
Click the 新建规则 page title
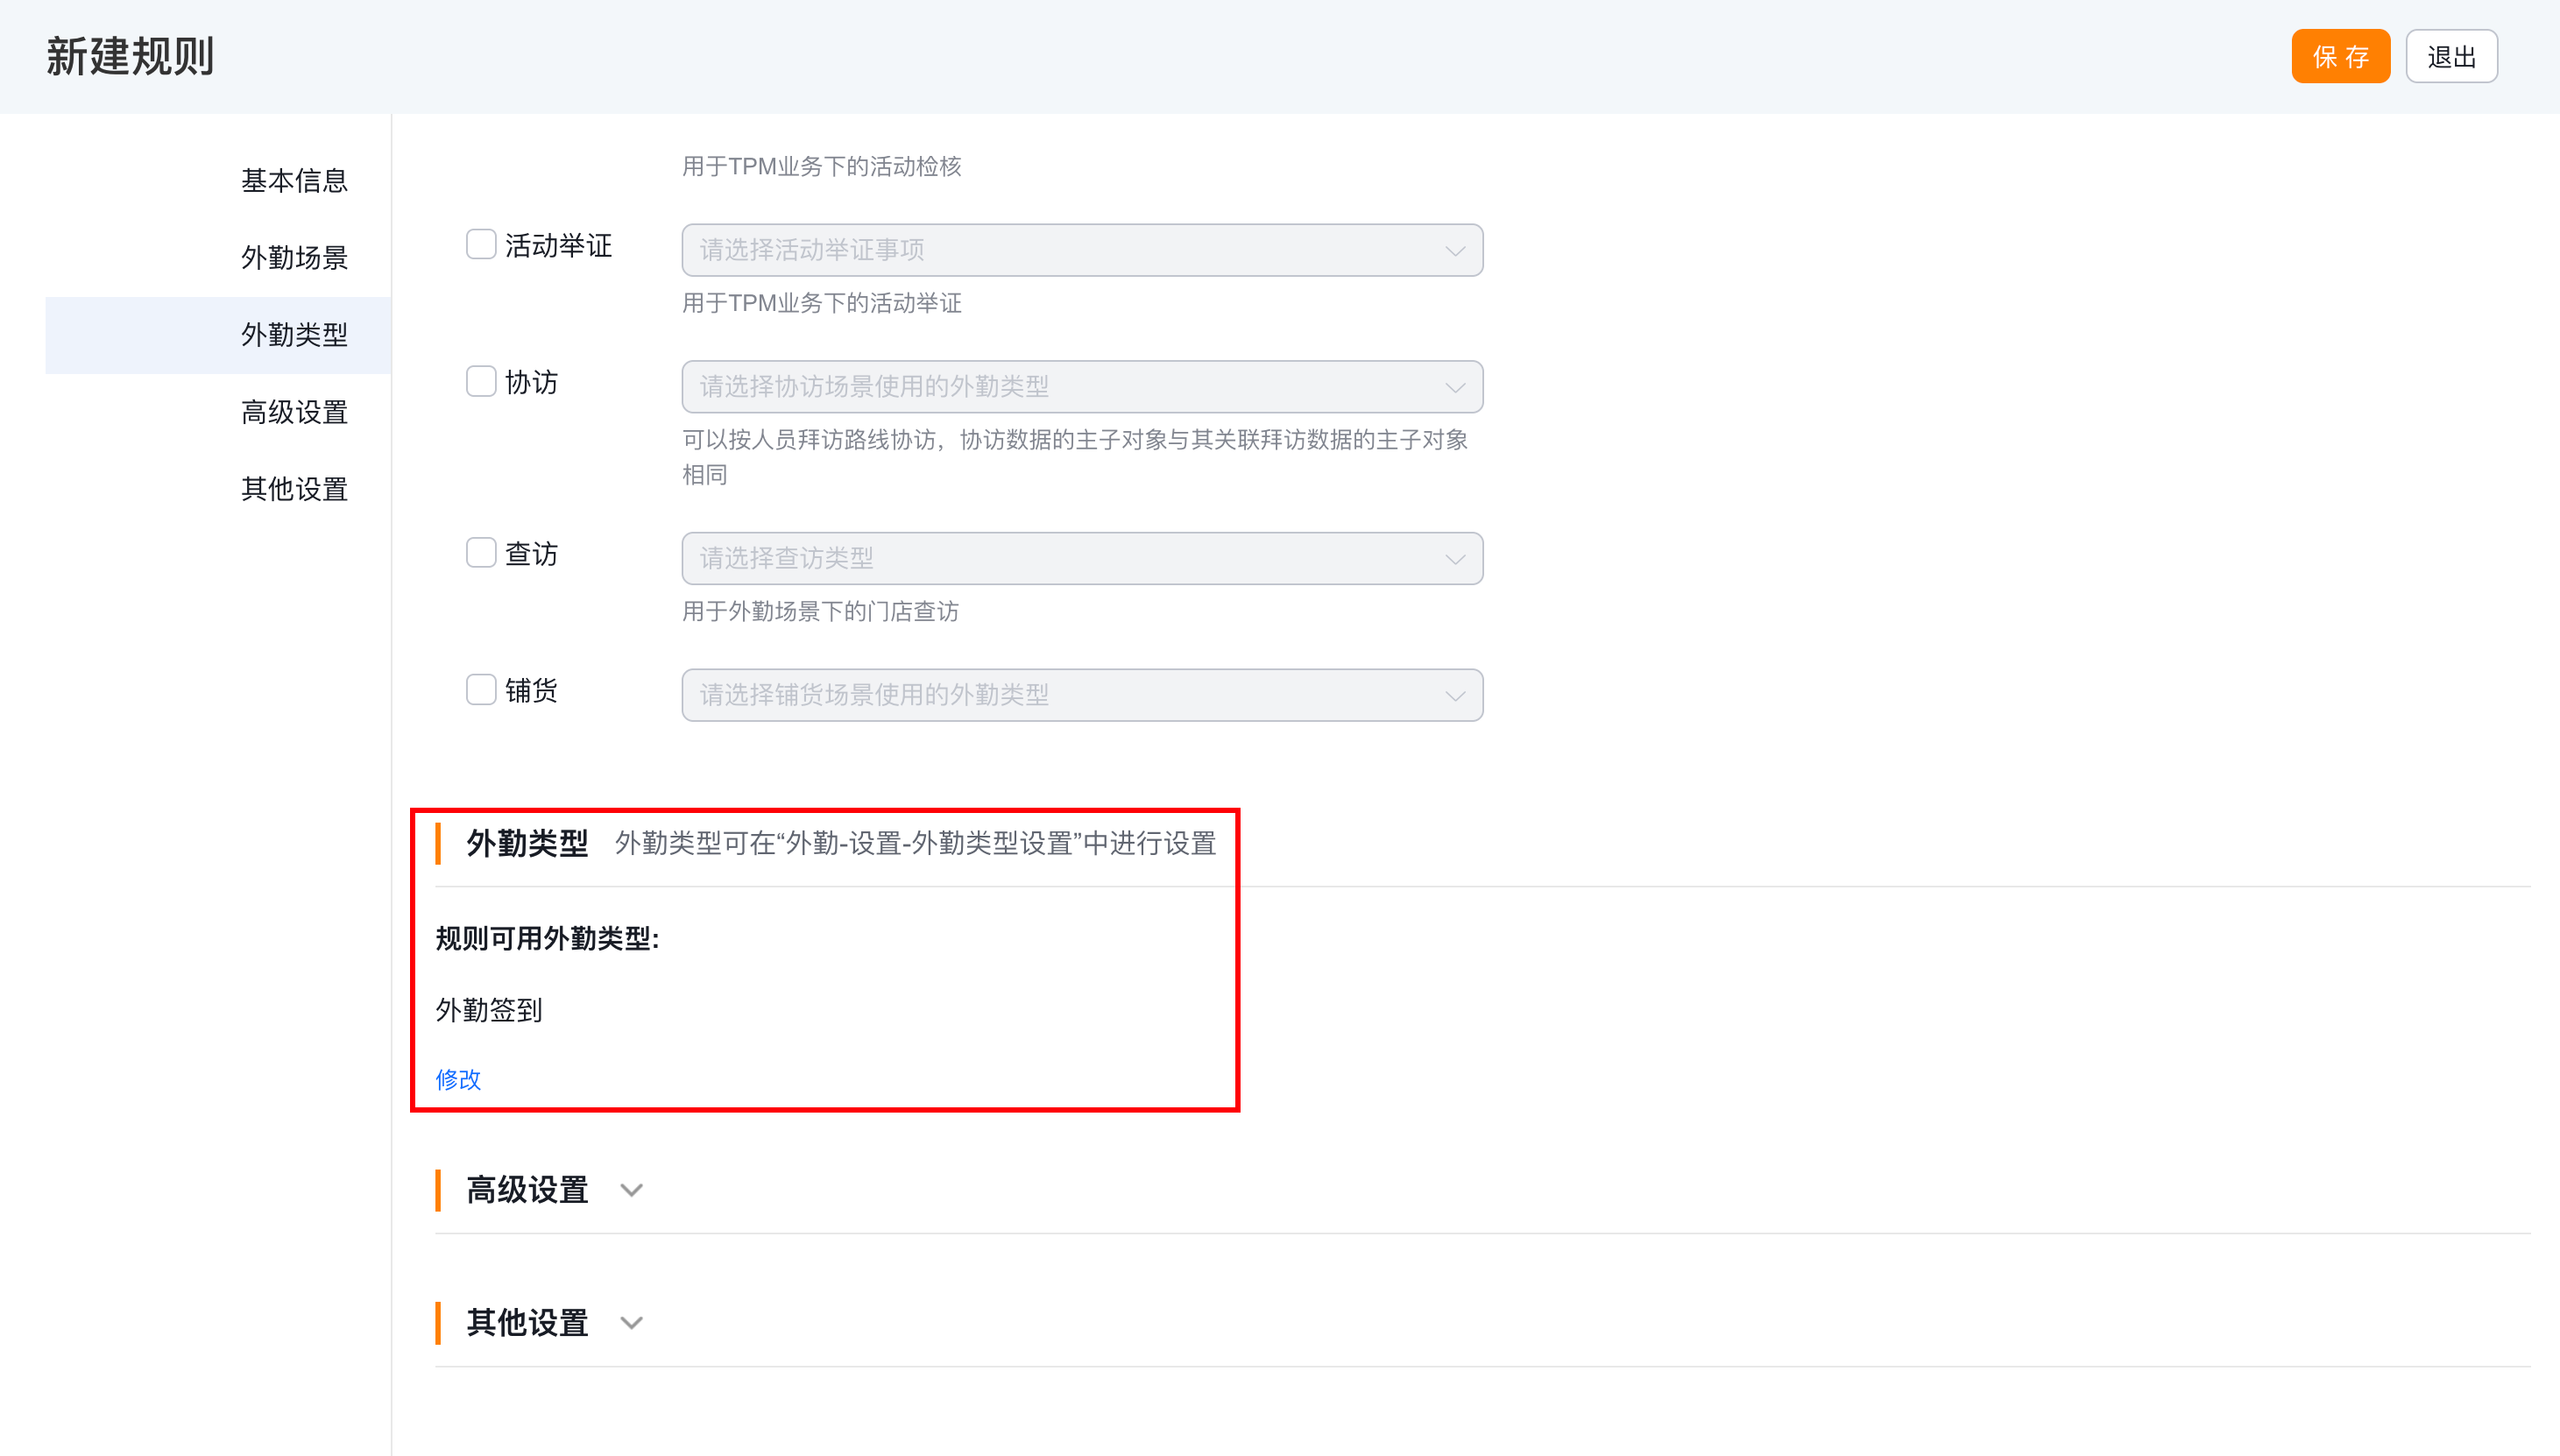(x=130, y=56)
